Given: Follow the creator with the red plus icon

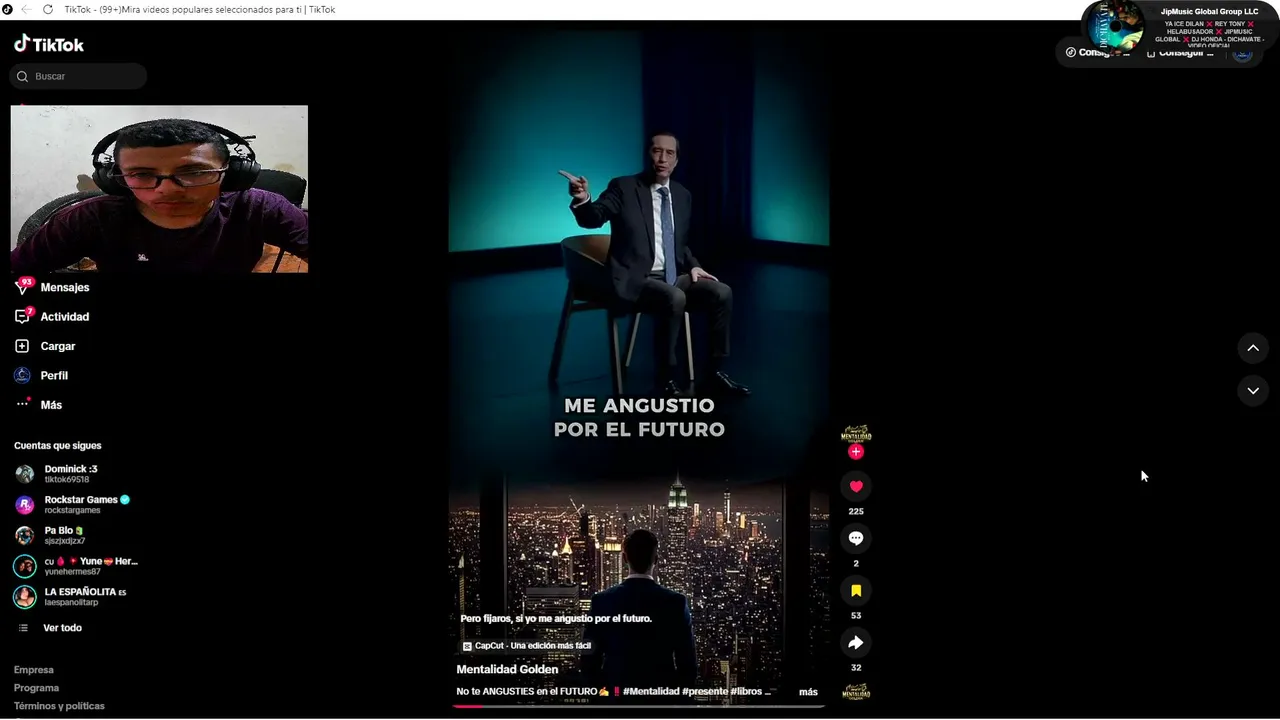Looking at the screenshot, I should [856, 452].
